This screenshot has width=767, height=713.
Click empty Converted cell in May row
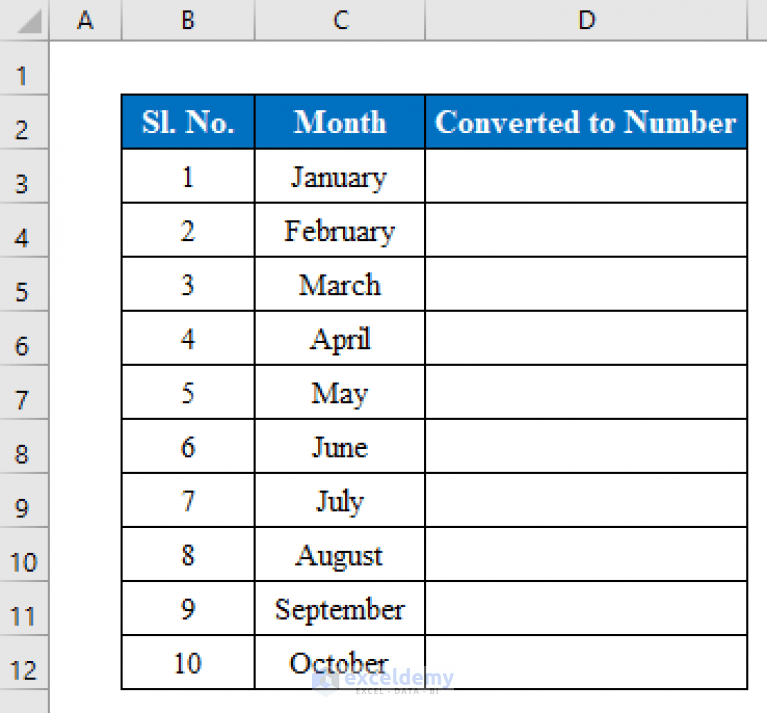point(586,392)
